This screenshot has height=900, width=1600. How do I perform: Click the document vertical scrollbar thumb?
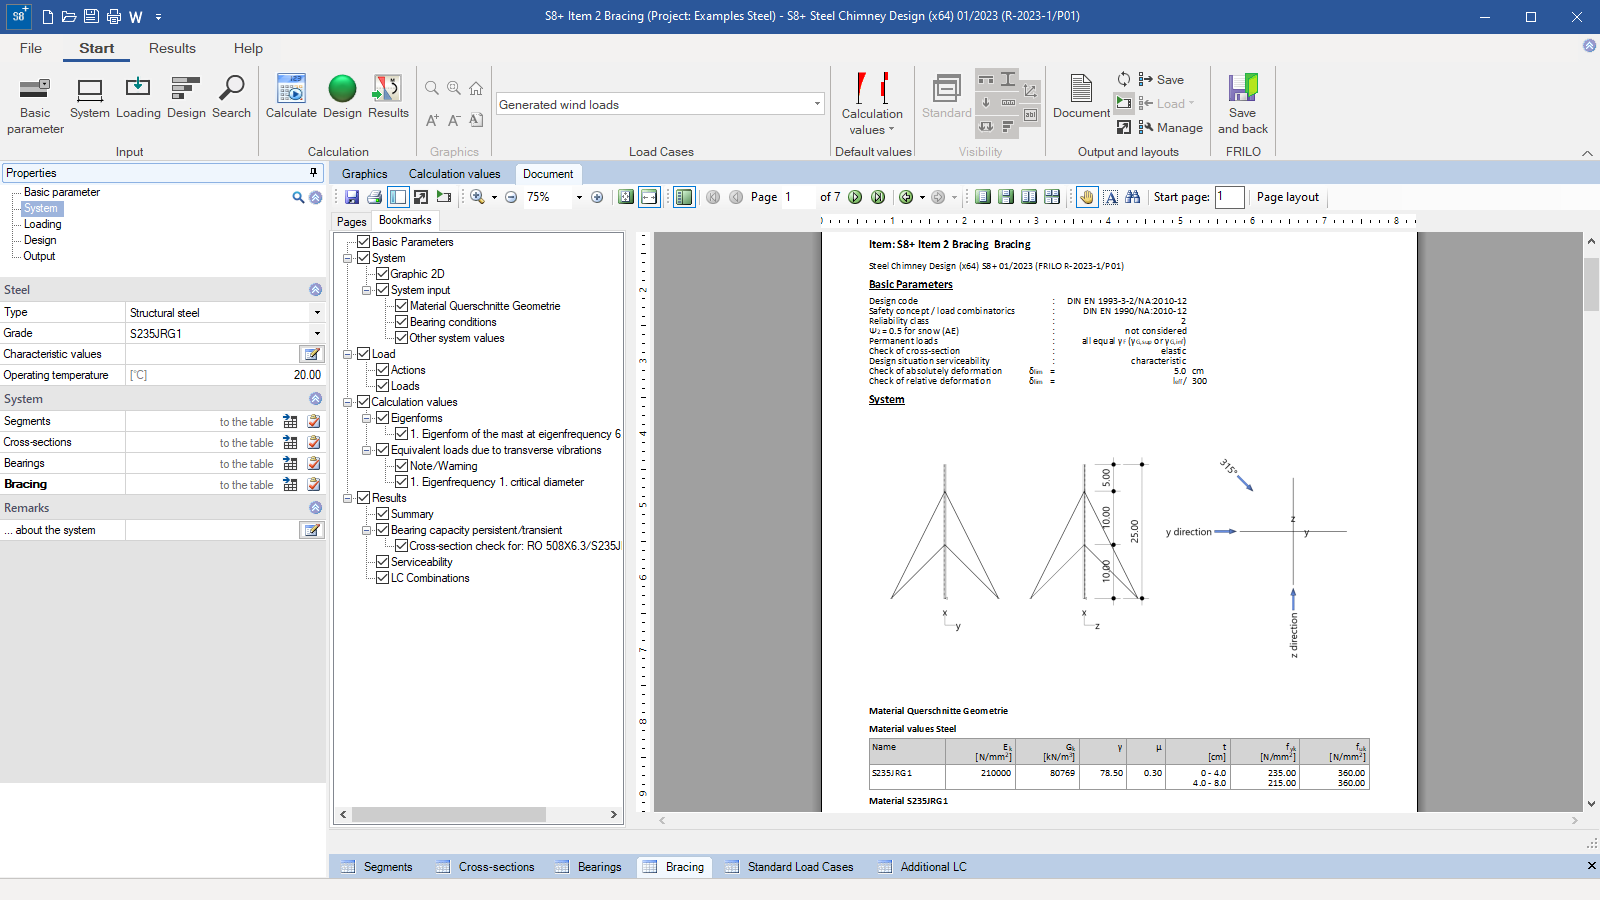click(1591, 284)
